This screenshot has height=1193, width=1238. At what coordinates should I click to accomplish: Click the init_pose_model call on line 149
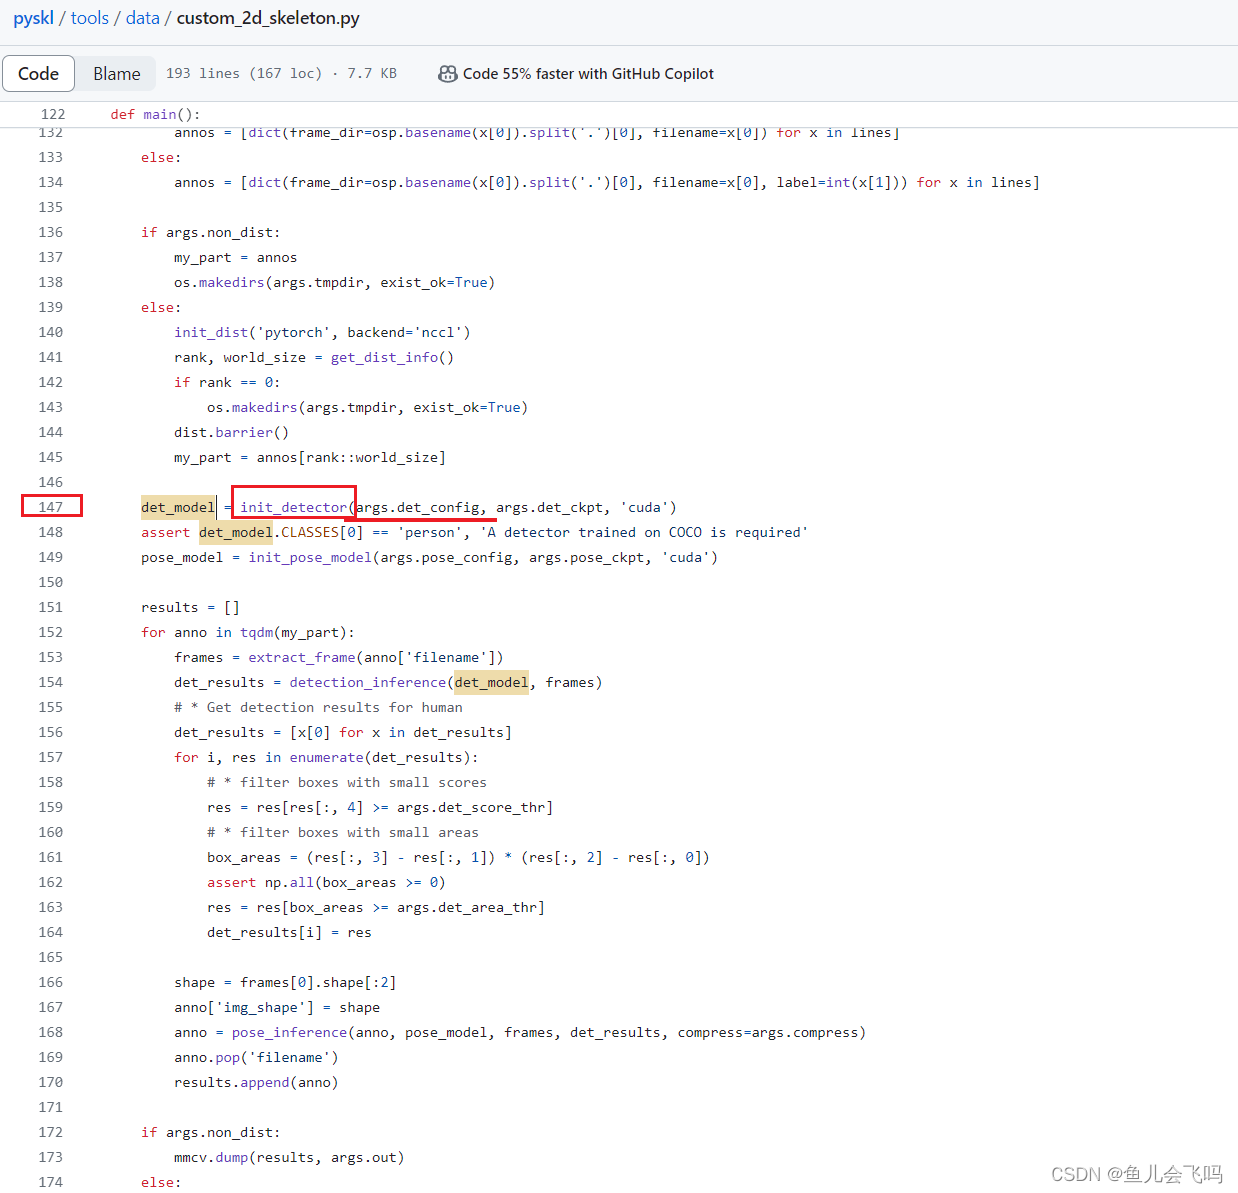[308, 557]
